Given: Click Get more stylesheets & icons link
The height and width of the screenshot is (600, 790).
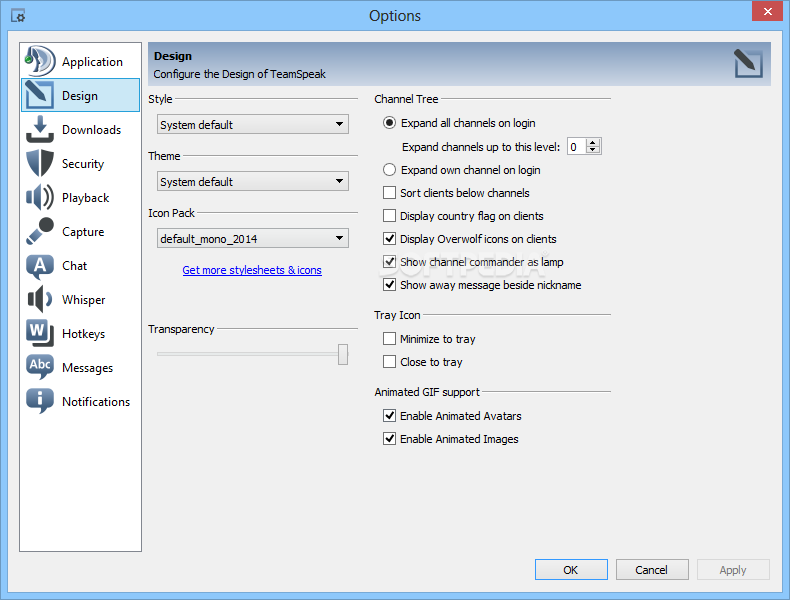Looking at the screenshot, I should pyautogui.click(x=252, y=270).
